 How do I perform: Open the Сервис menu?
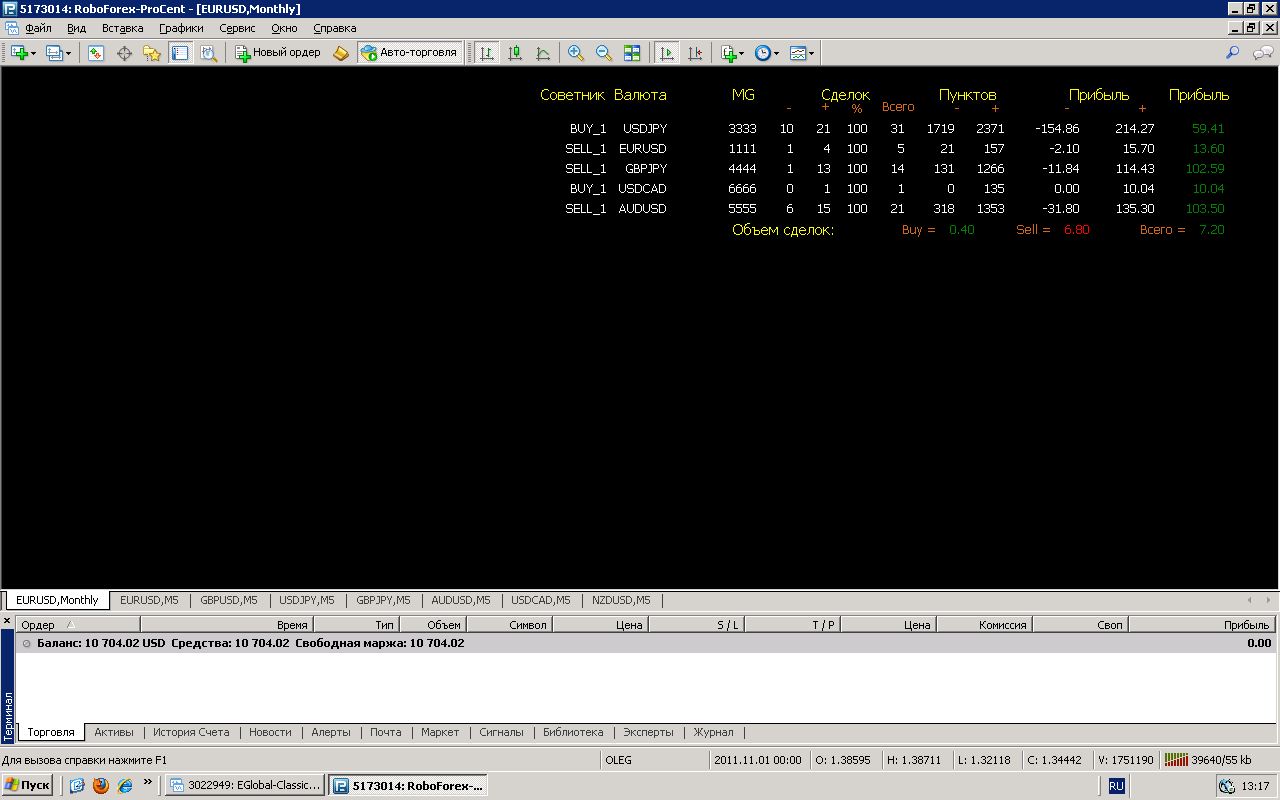coord(238,28)
